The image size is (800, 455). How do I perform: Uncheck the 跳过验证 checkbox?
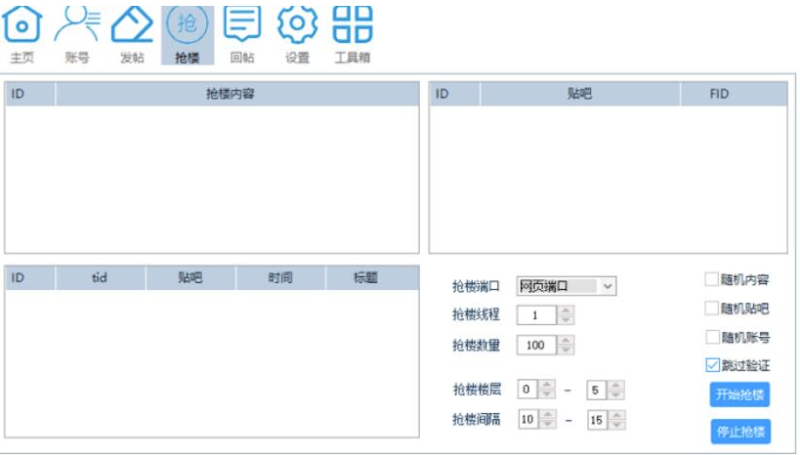pyautogui.click(x=712, y=365)
